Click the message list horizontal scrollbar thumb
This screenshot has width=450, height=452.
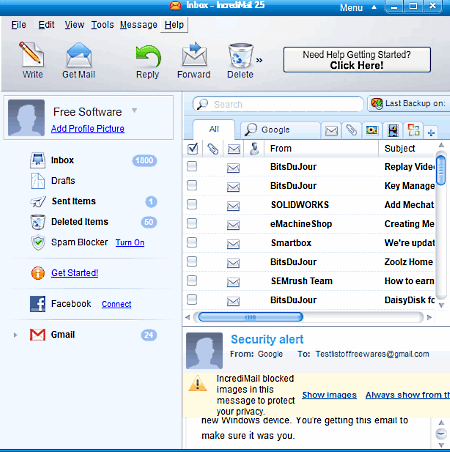(x=250, y=317)
